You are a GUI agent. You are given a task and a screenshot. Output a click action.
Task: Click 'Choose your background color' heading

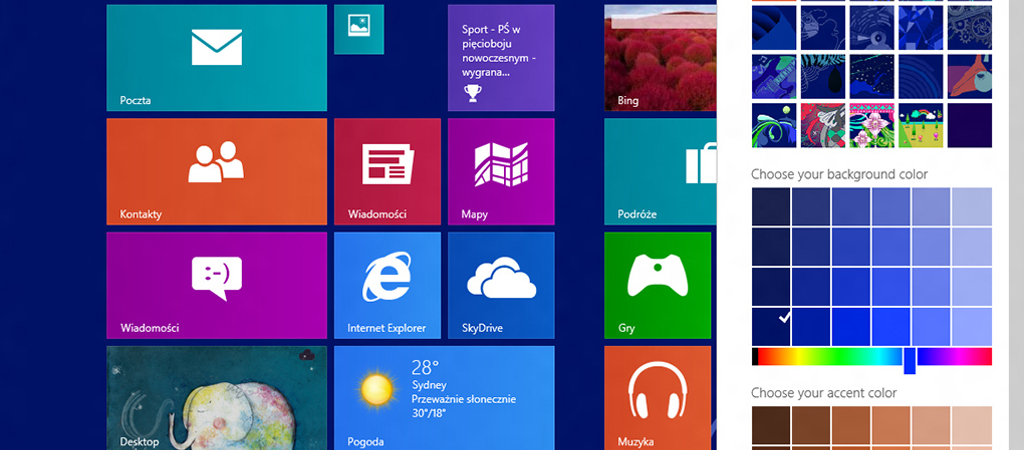tap(839, 174)
